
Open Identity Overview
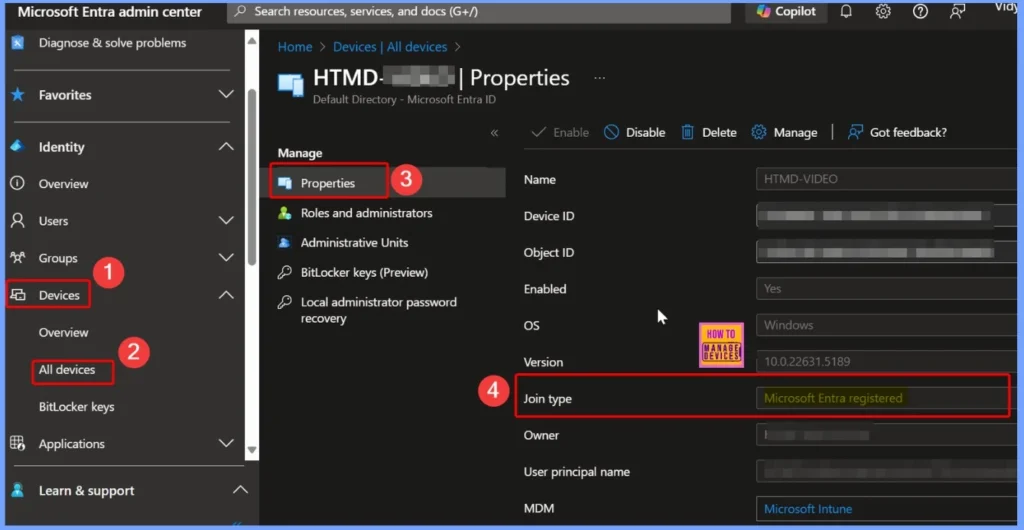point(63,184)
